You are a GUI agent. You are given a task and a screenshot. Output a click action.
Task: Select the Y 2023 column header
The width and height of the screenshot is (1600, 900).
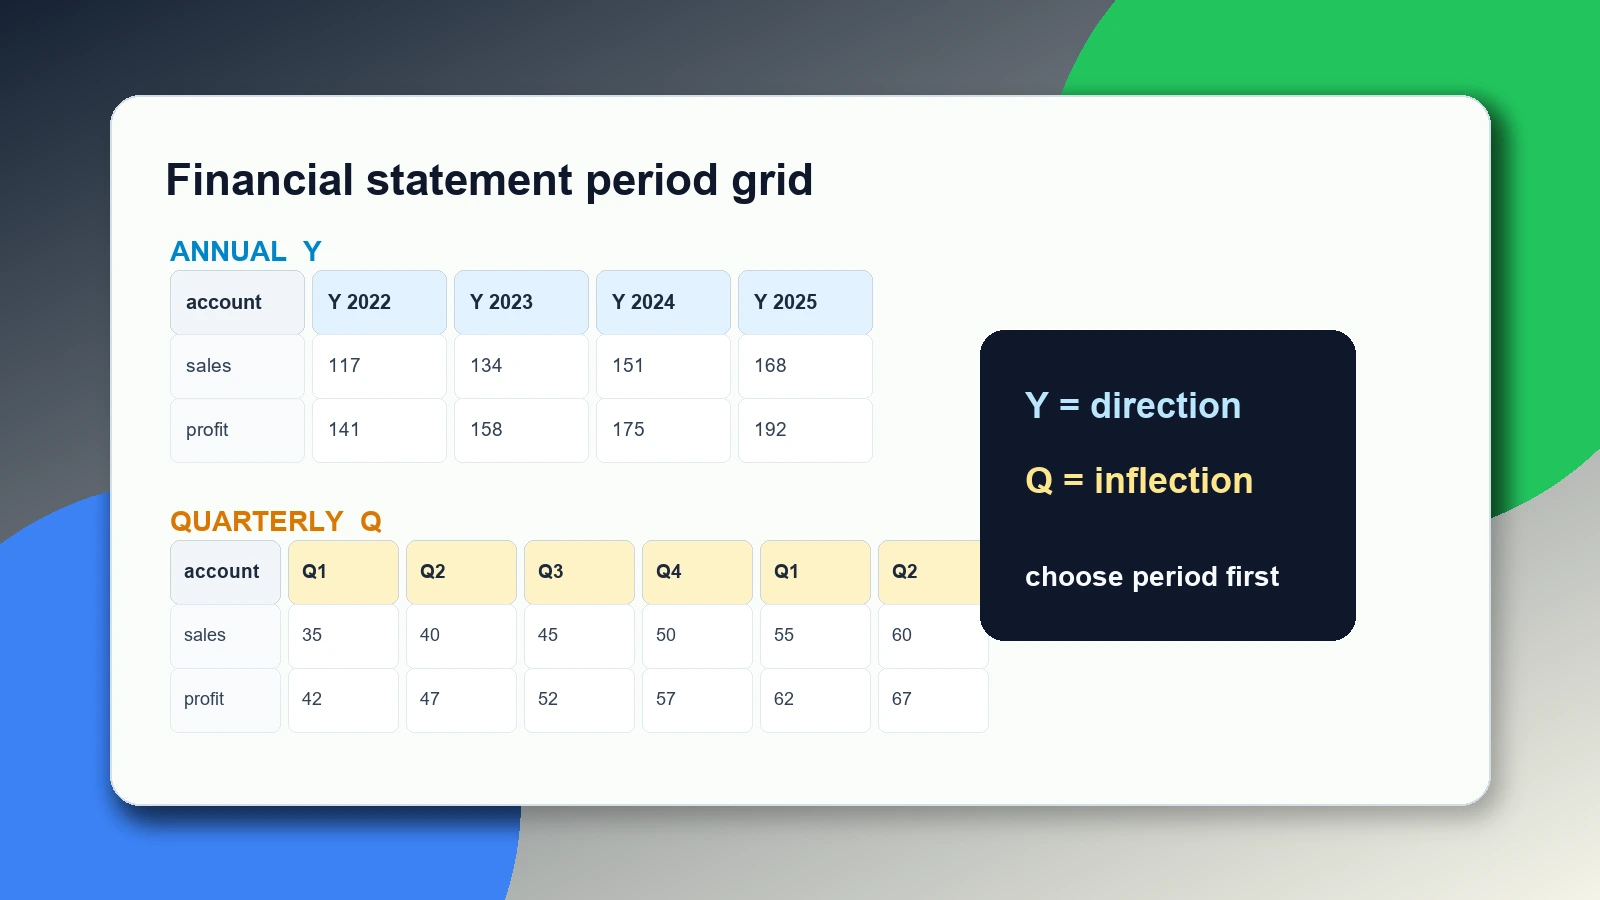coord(521,302)
